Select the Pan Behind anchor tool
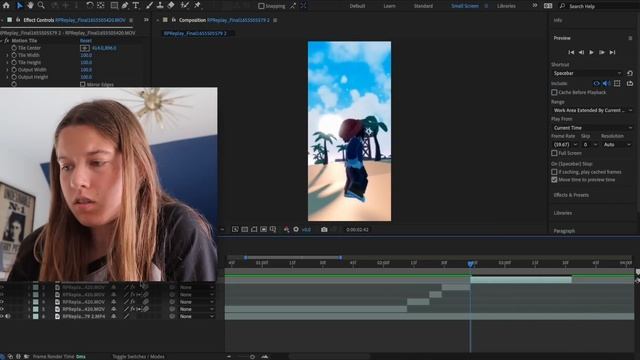The image size is (640, 360). [100, 5]
